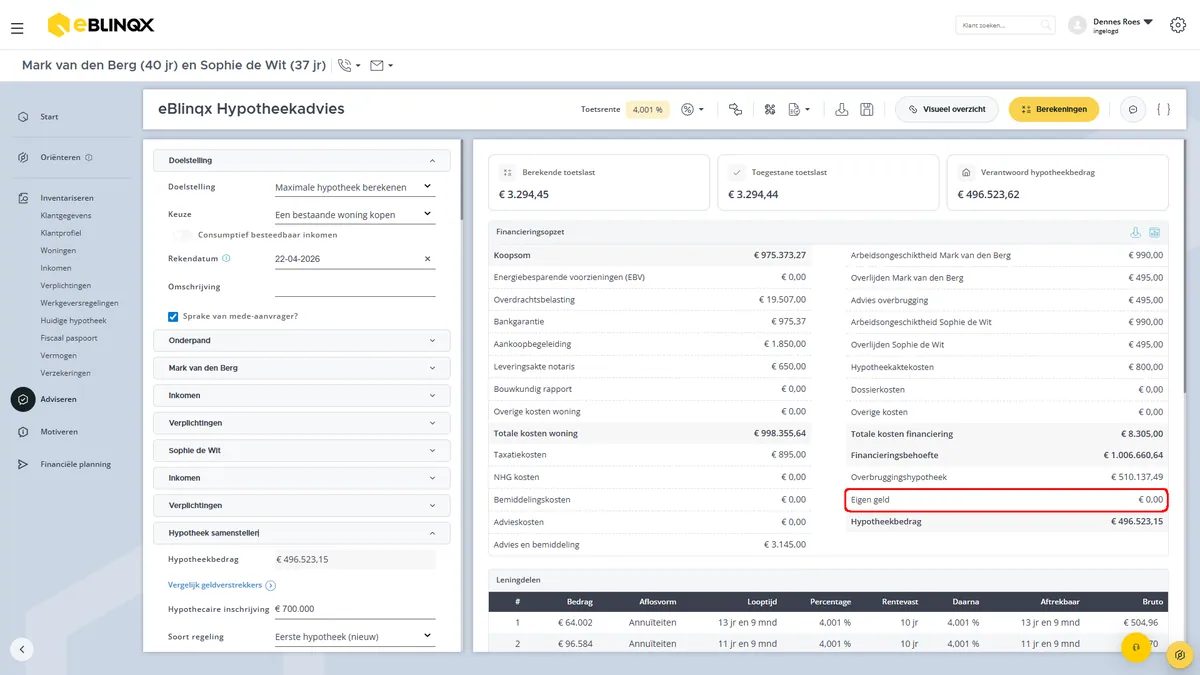Click the chart icon in Financieringsopzet header
Screen dimensions: 1200x675
coord(1155,232)
